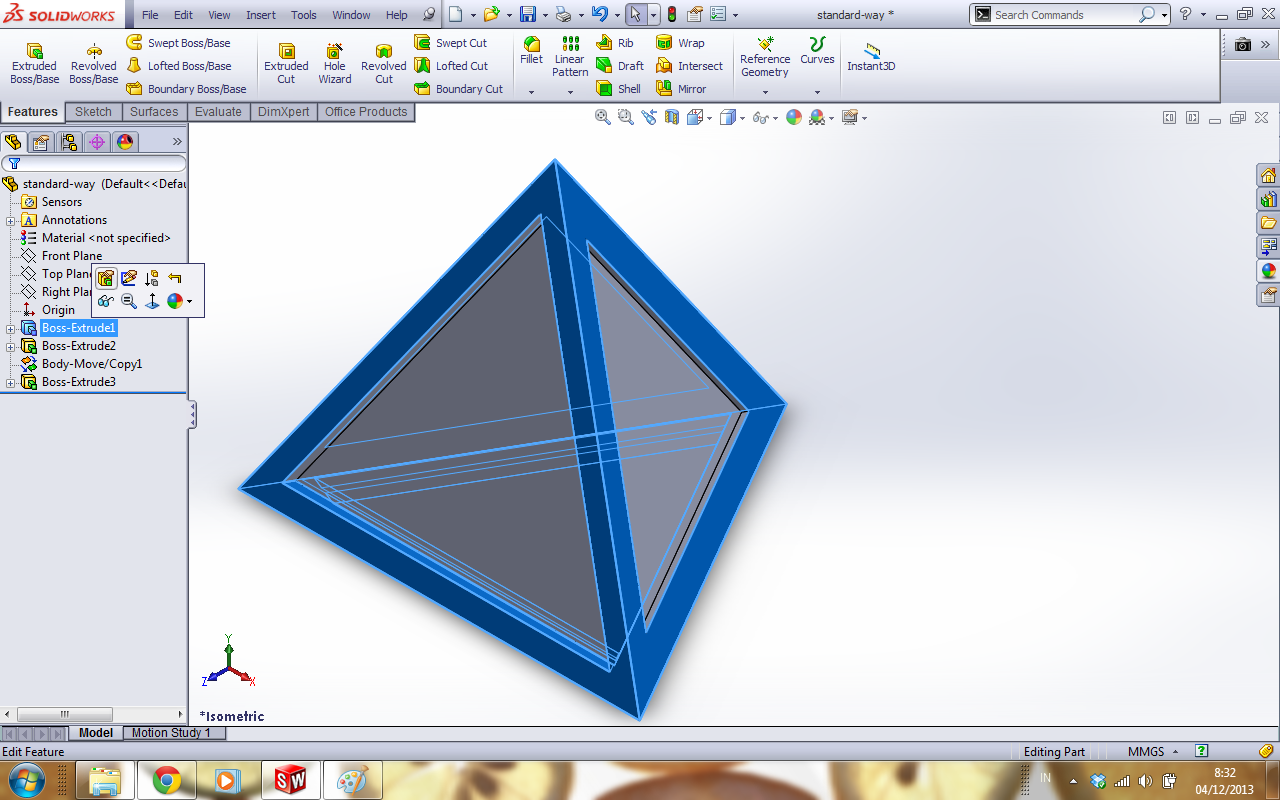This screenshot has height=800, width=1280.
Task: Select the Lofted Cut command
Action: pos(451,66)
